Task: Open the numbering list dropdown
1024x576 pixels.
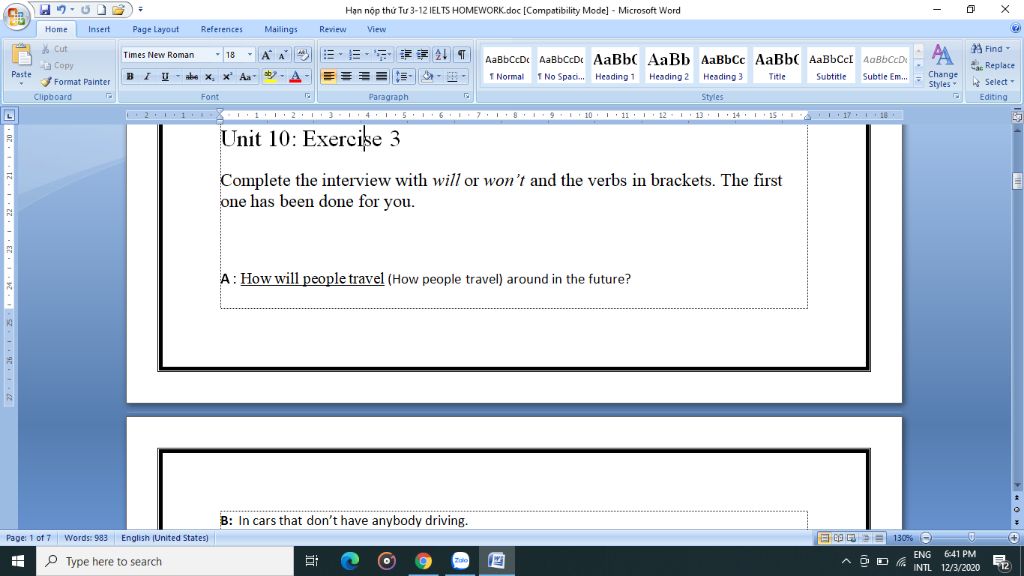Action: (x=366, y=55)
